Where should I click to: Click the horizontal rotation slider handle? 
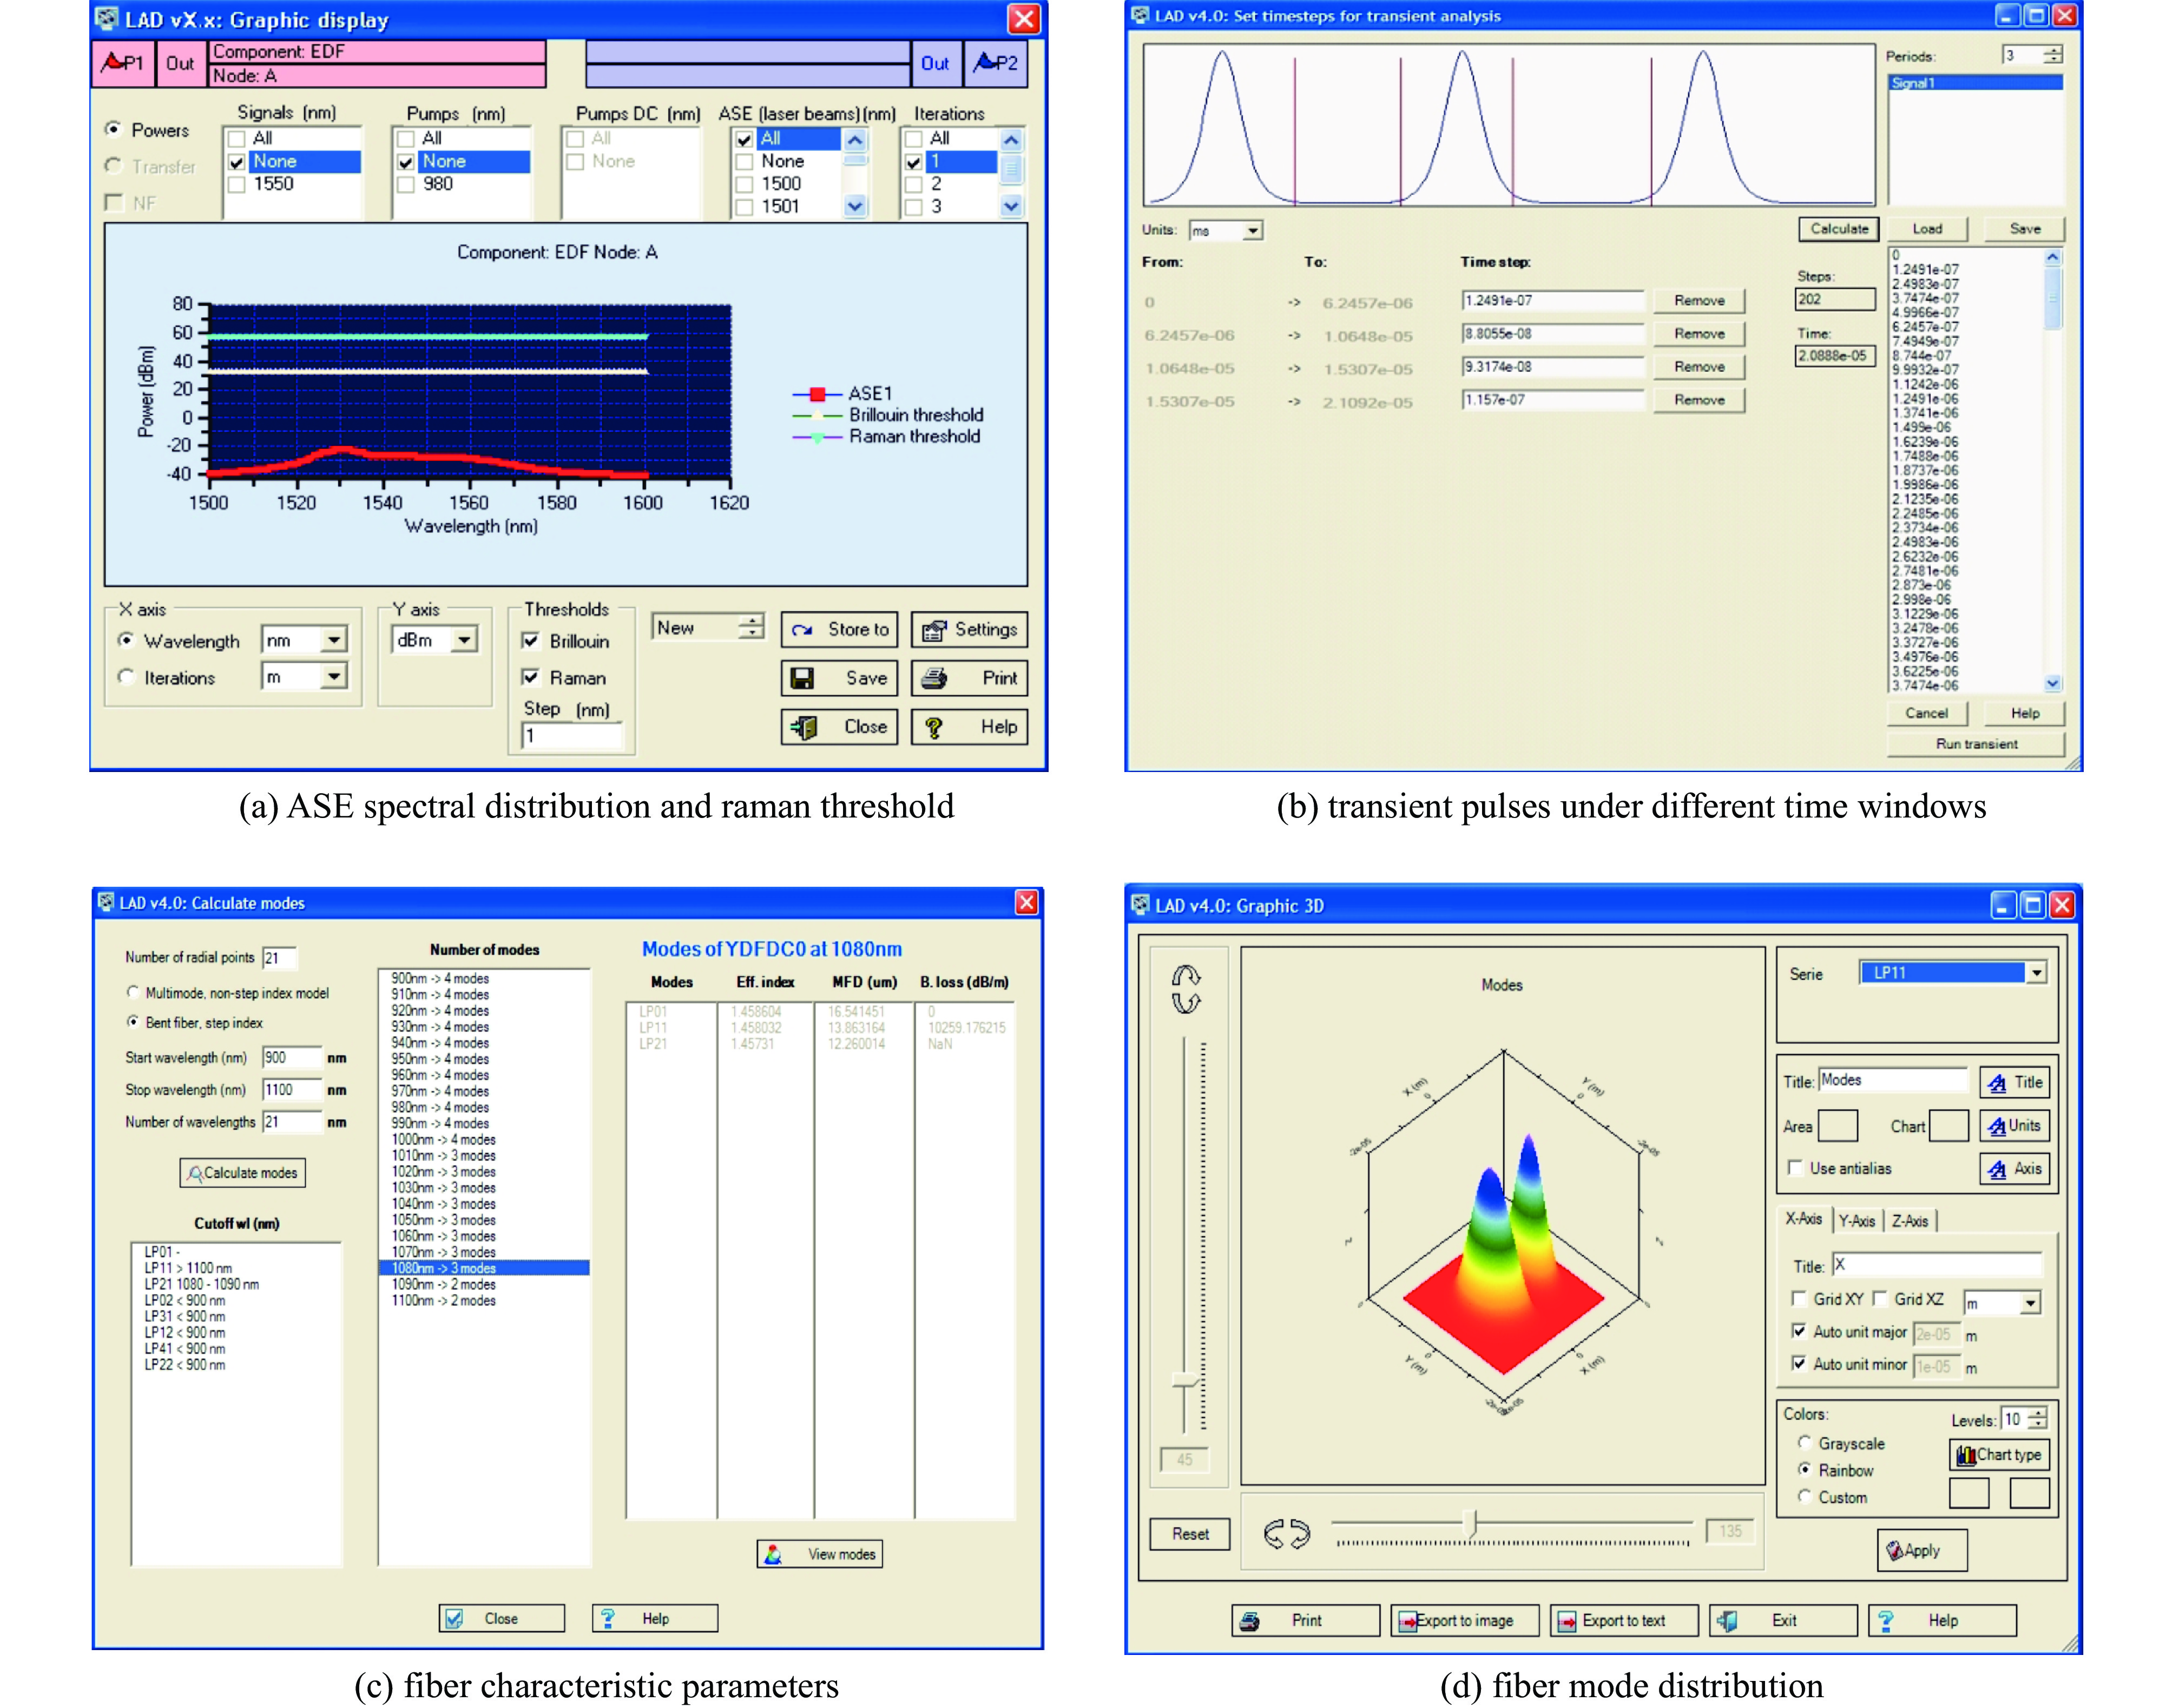1470,1523
